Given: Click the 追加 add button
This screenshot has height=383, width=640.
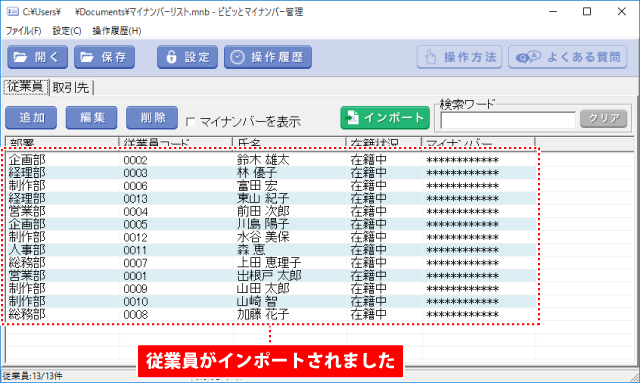Looking at the screenshot, I should tap(31, 118).
